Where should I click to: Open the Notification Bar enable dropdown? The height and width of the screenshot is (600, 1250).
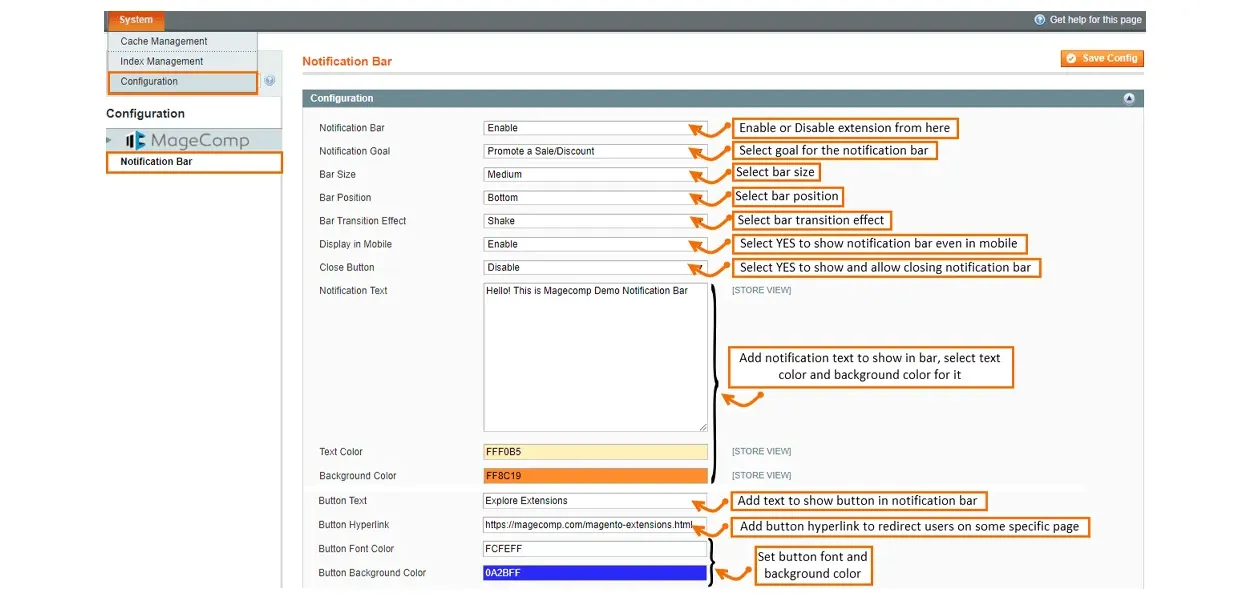[x=594, y=128]
